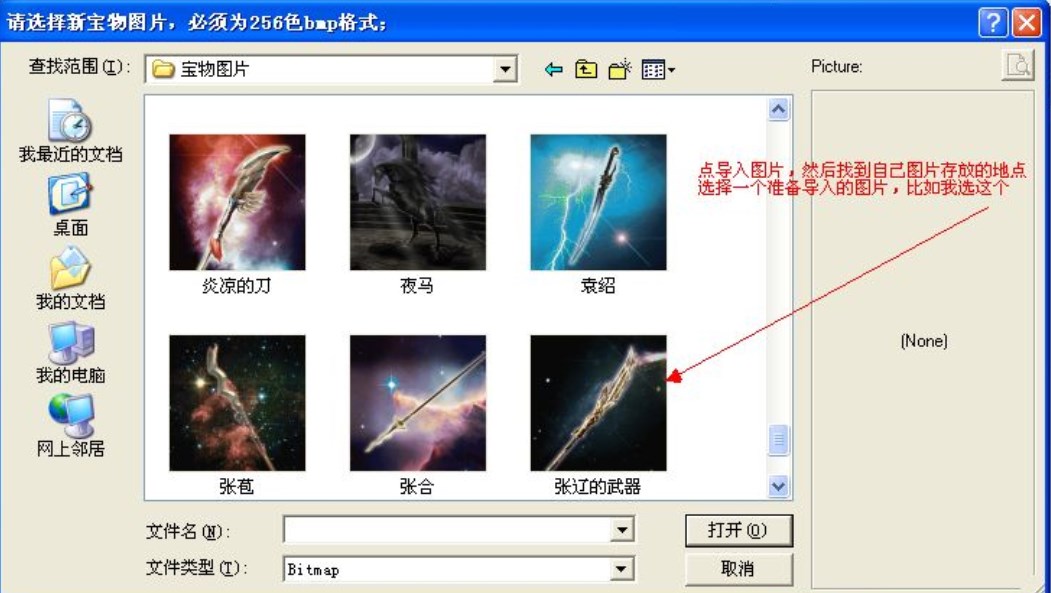1051x593 pixels.
Task: Select the 炎凉的刀 thumbnail
Action: (237, 202)
